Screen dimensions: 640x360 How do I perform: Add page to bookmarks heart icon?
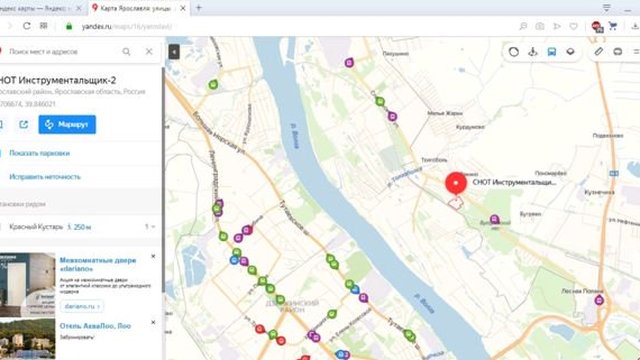573,26
